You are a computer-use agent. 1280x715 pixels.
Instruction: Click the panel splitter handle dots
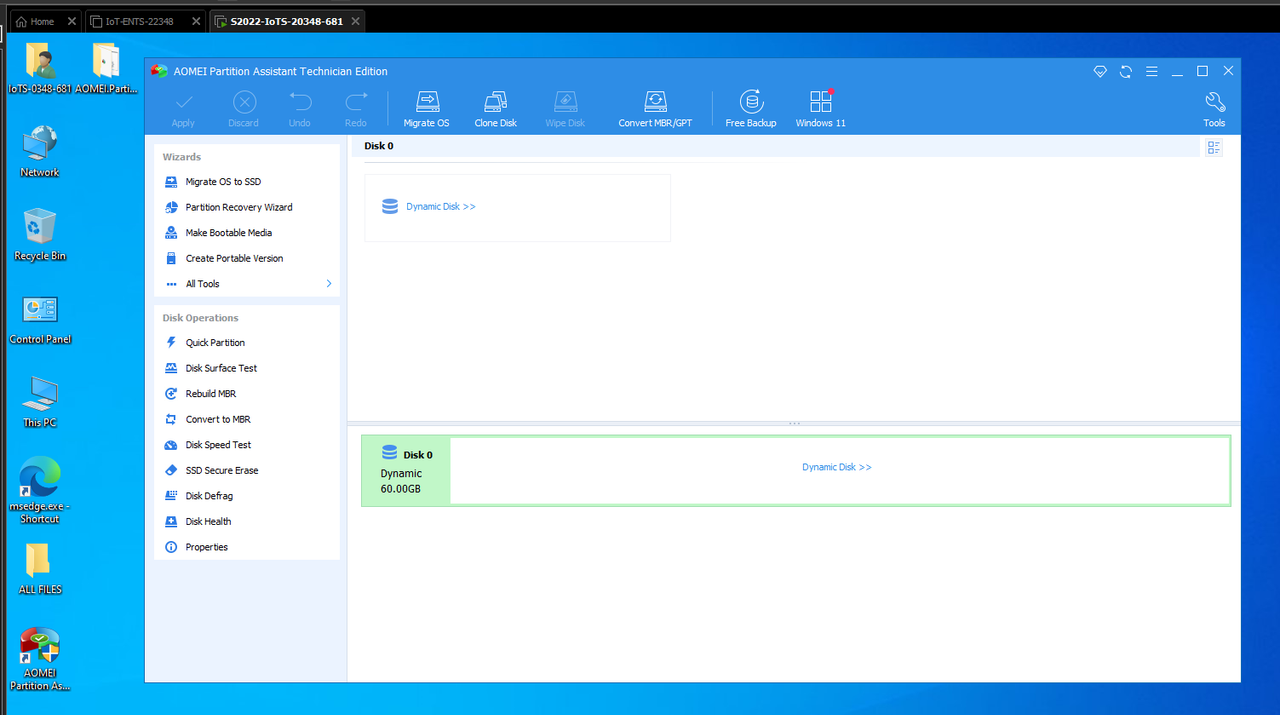(794, 424)
